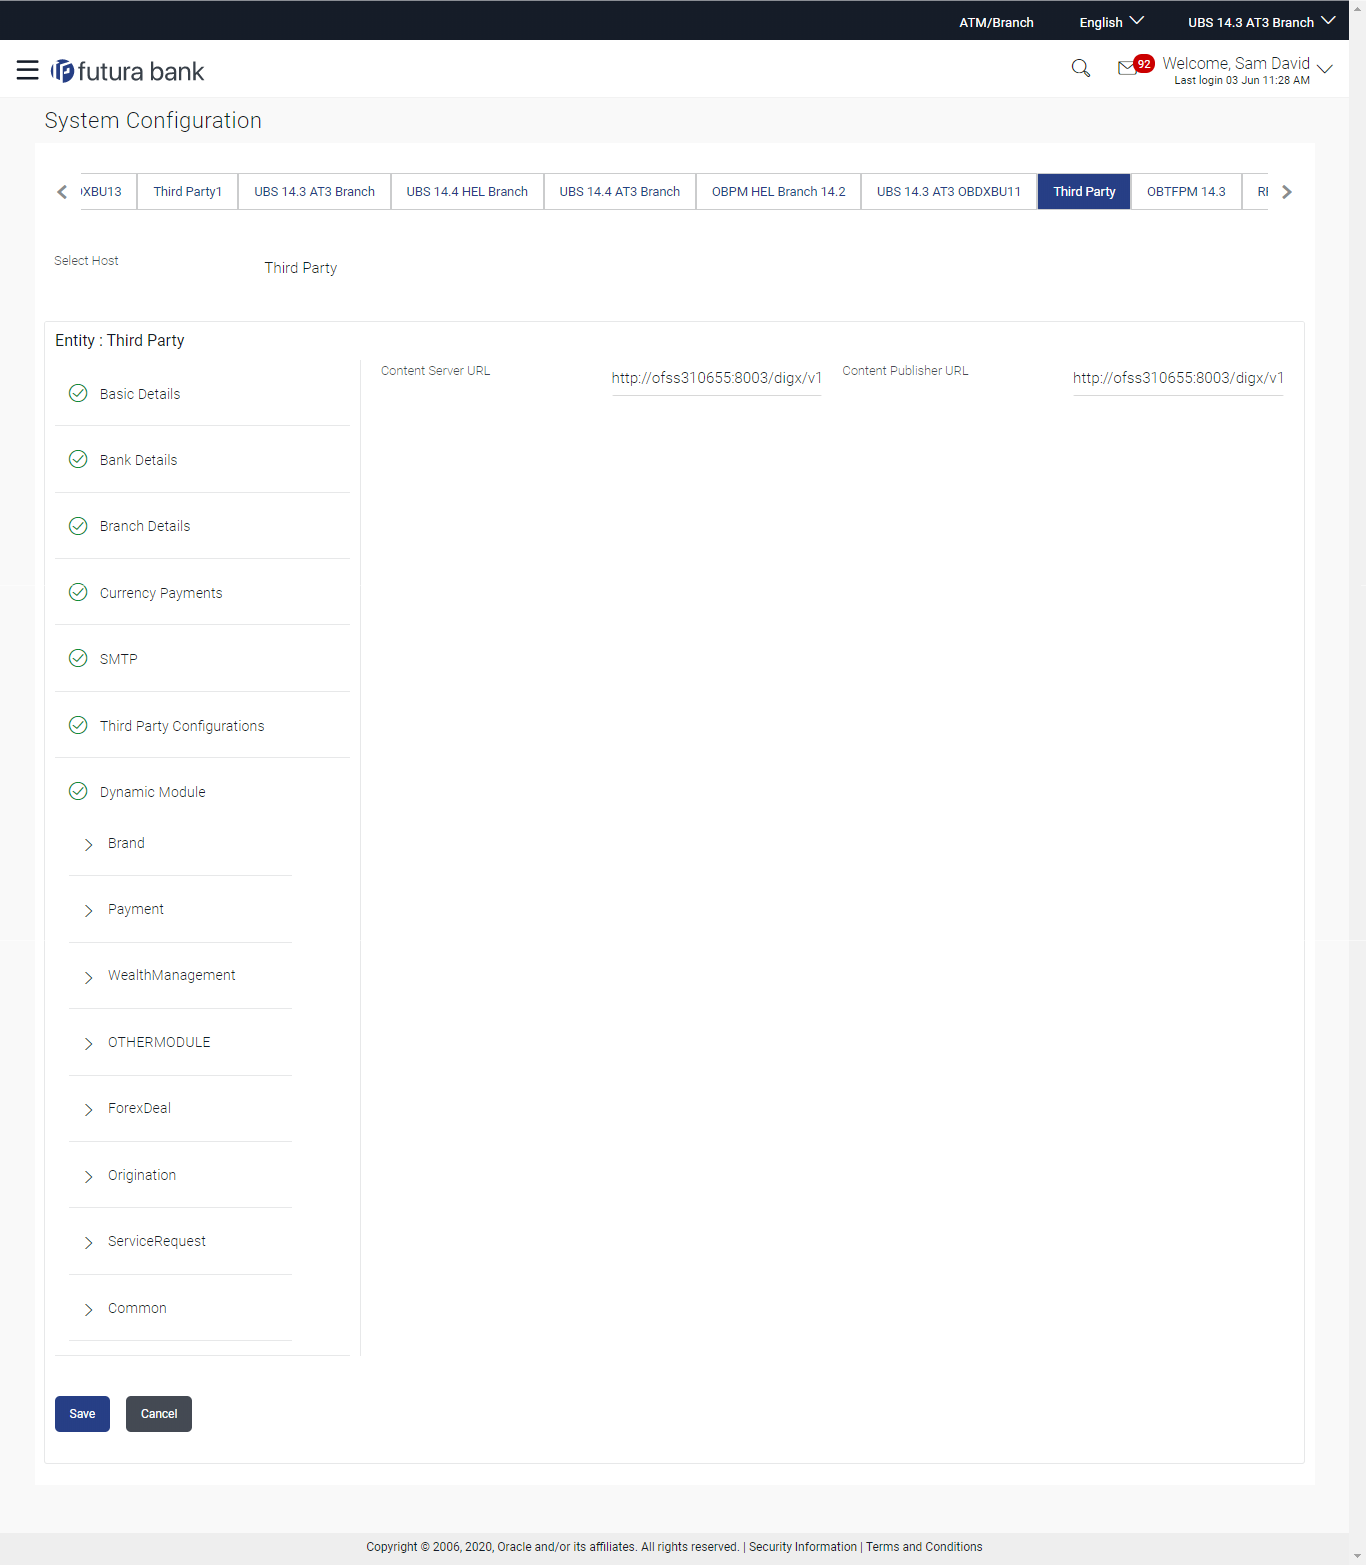Expand the ForexDeal chevron
1366x1565 pixels.
(x=88, y=1109)
